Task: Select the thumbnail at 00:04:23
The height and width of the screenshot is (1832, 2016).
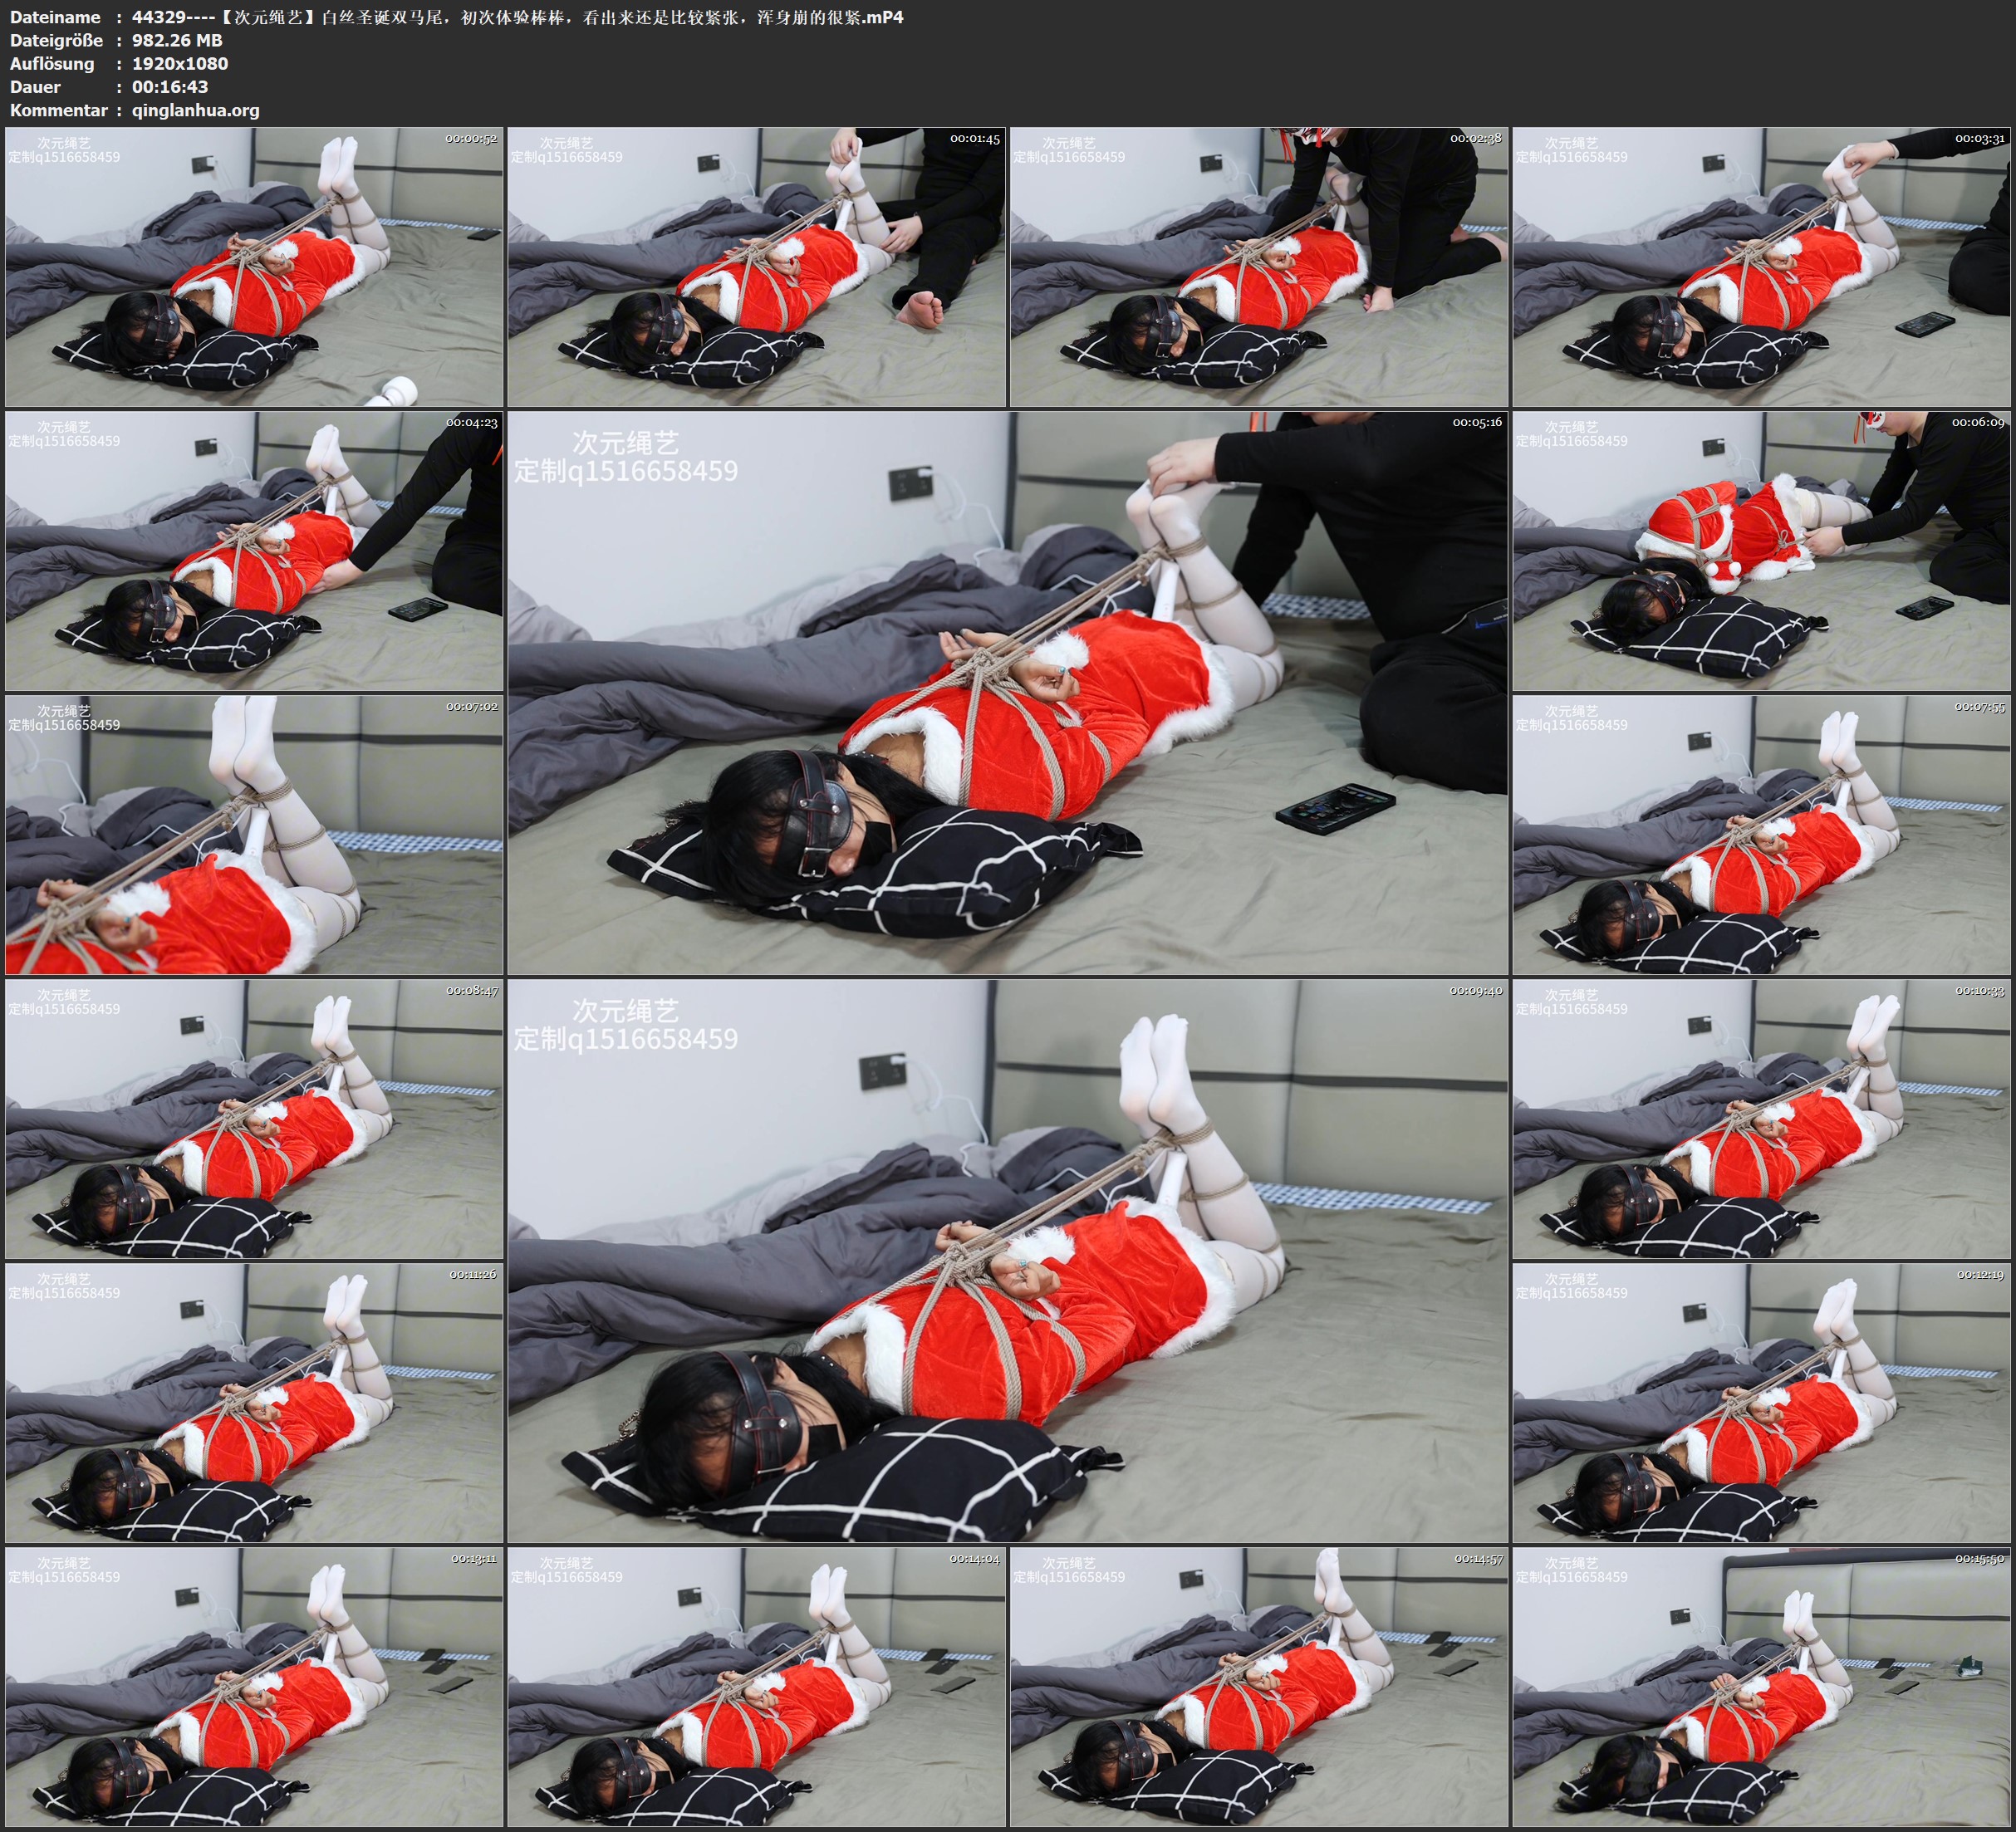Action: click(254, 550)
